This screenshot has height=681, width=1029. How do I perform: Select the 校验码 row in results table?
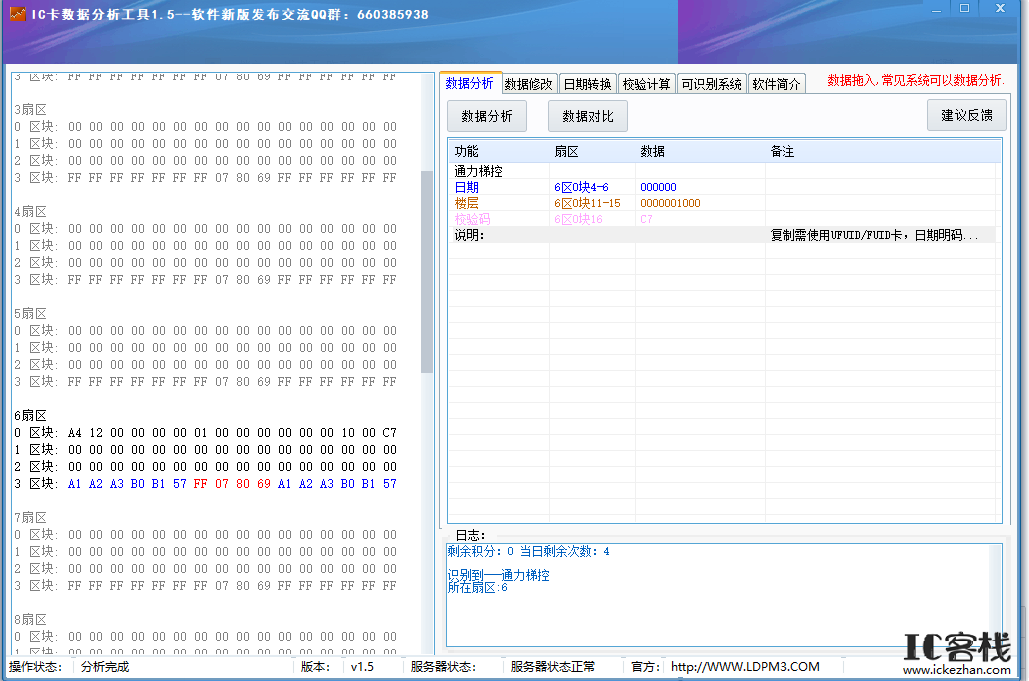pyautogui.click(x=724, y=219)
